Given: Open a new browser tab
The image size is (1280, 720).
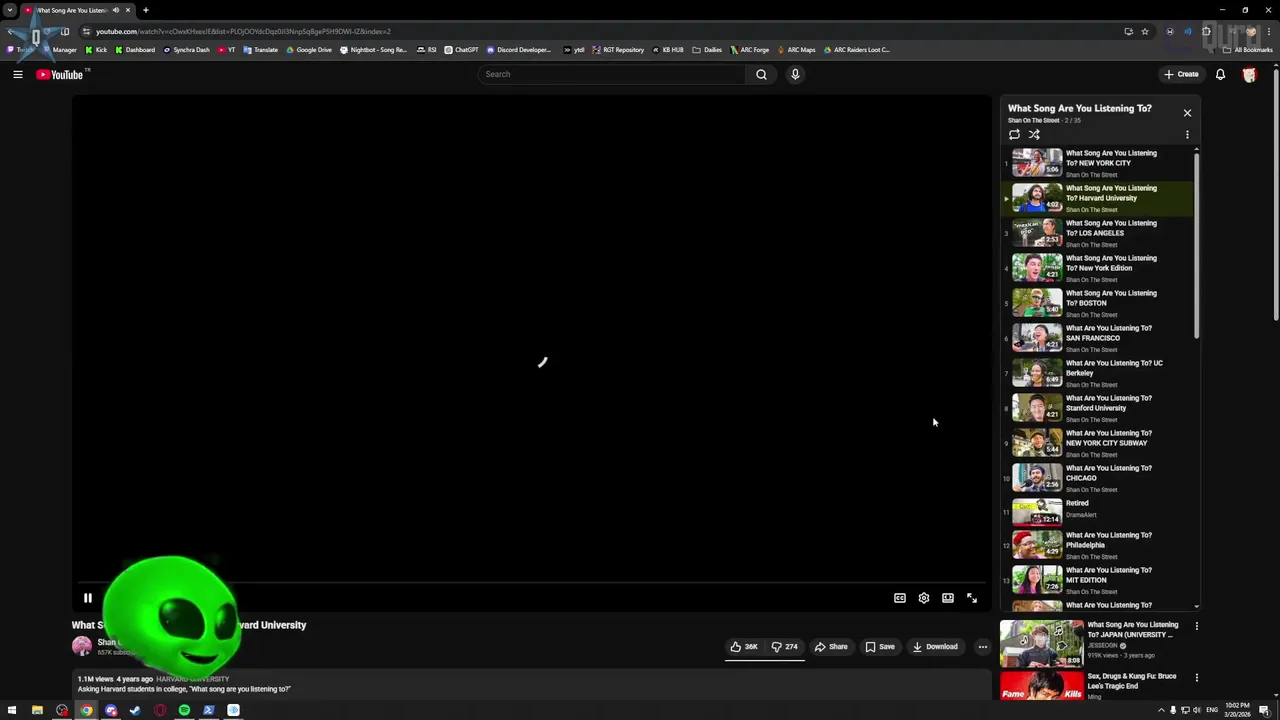Looking at the screenshot, I should pyautogui.click(x=146, y=10).
